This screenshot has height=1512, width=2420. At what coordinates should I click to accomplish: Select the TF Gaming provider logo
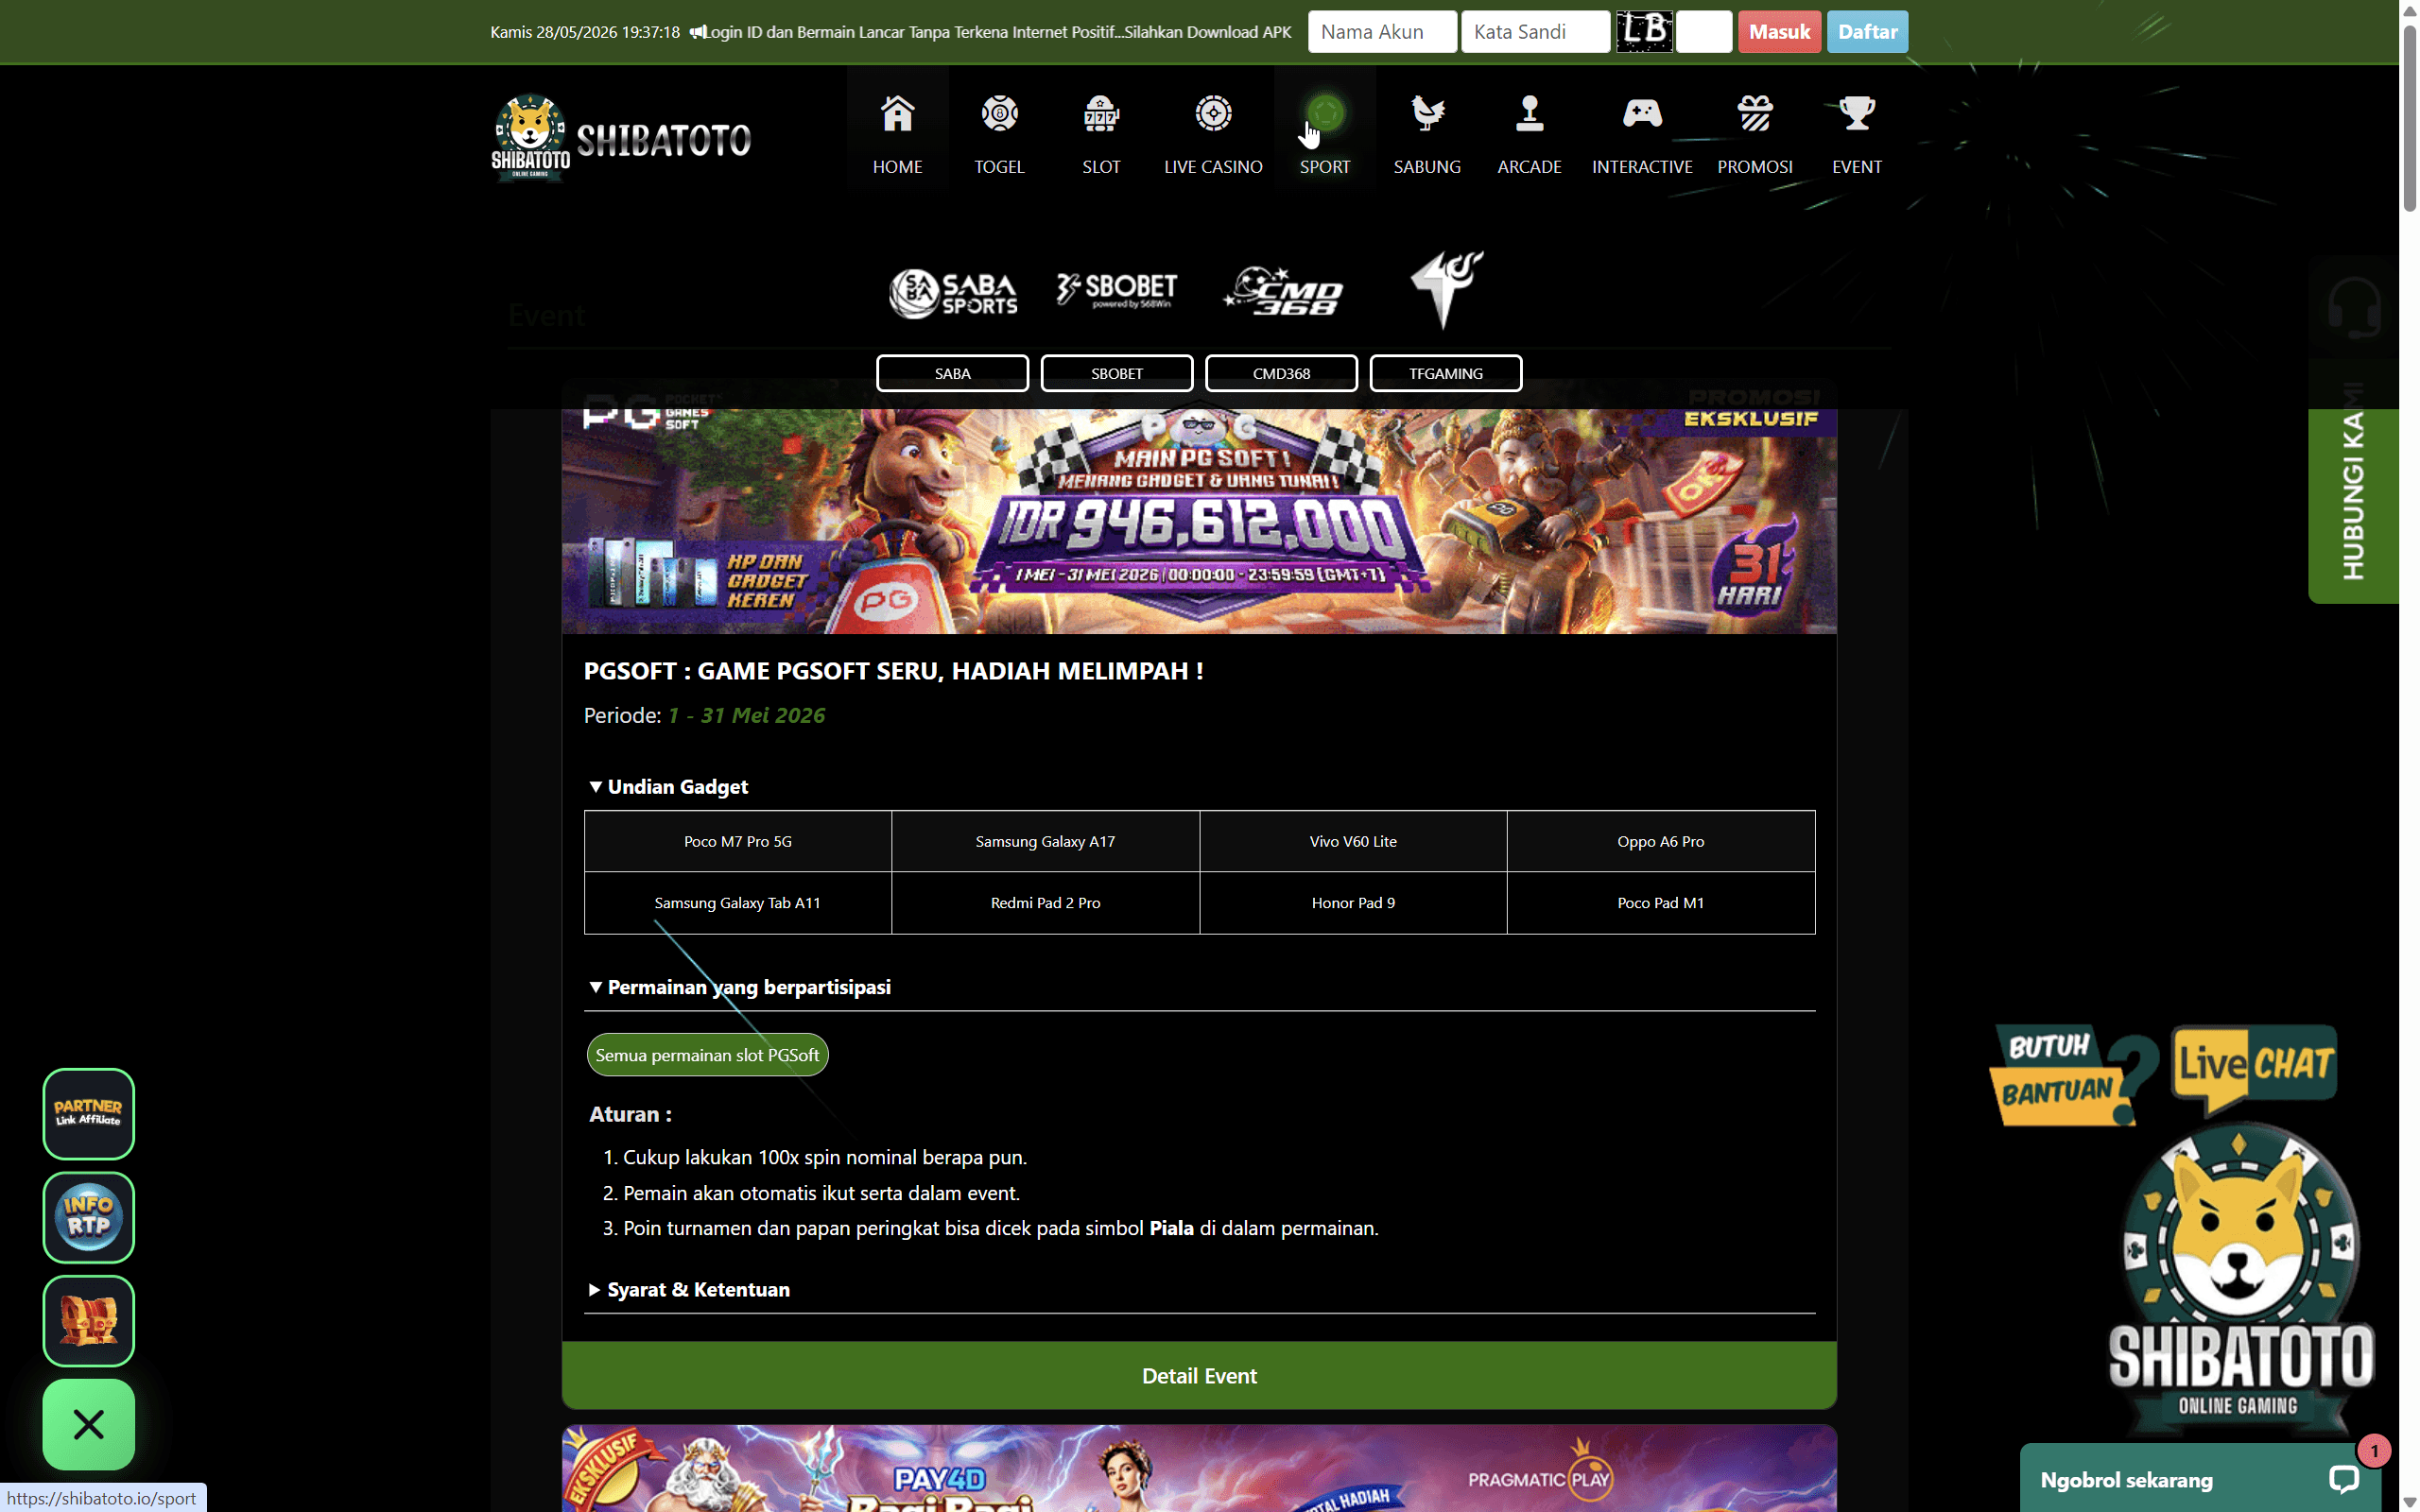[x=1446, y=289]
